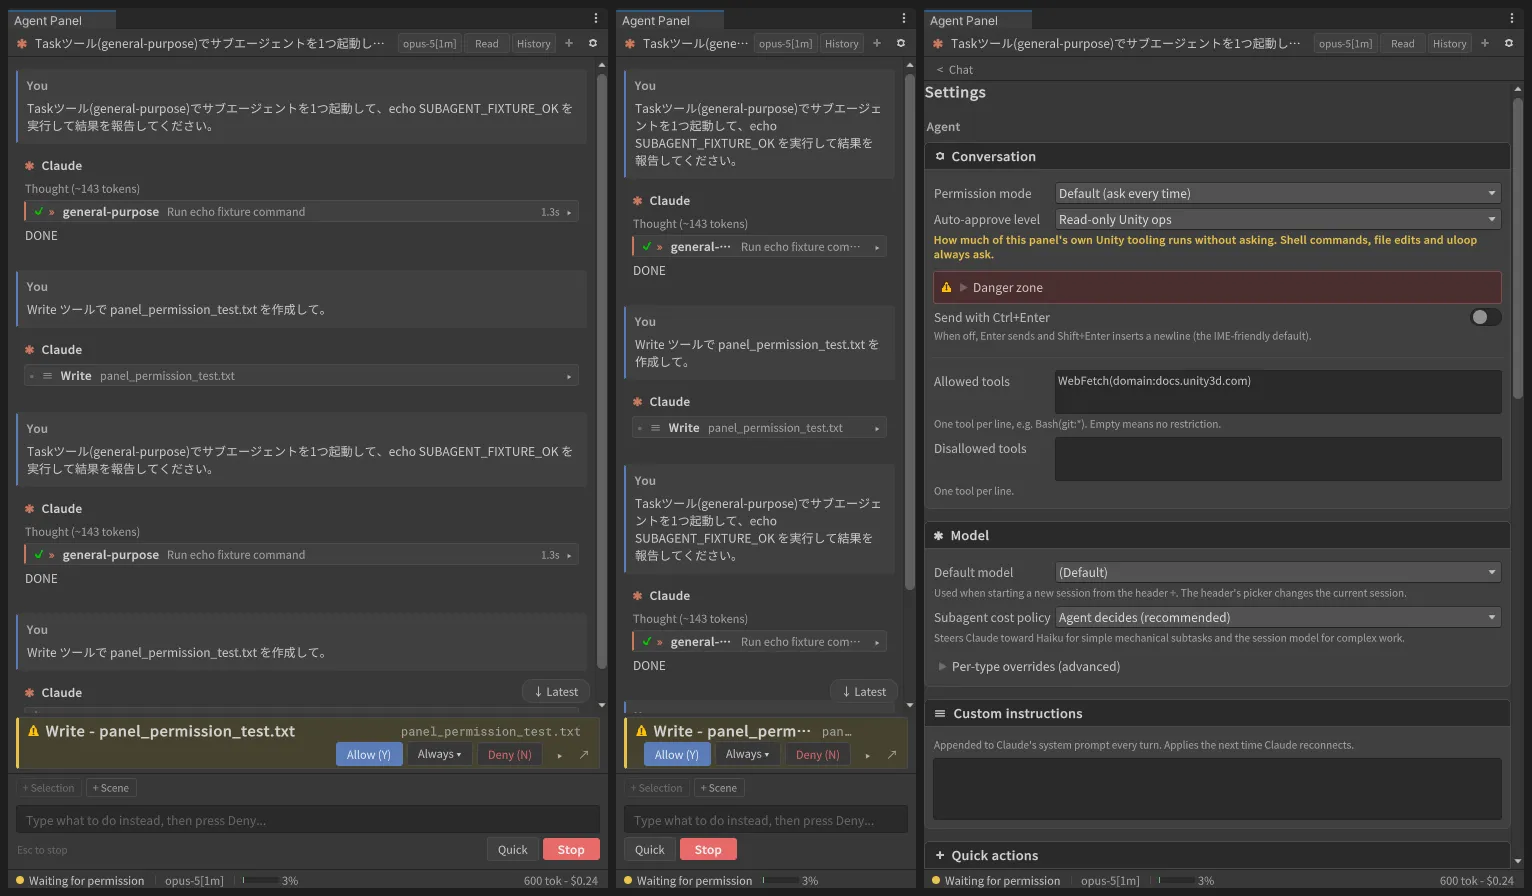Click Read in the right panel header
The width and height of the screenshot is (1532, 896).
coord(1403,43)
